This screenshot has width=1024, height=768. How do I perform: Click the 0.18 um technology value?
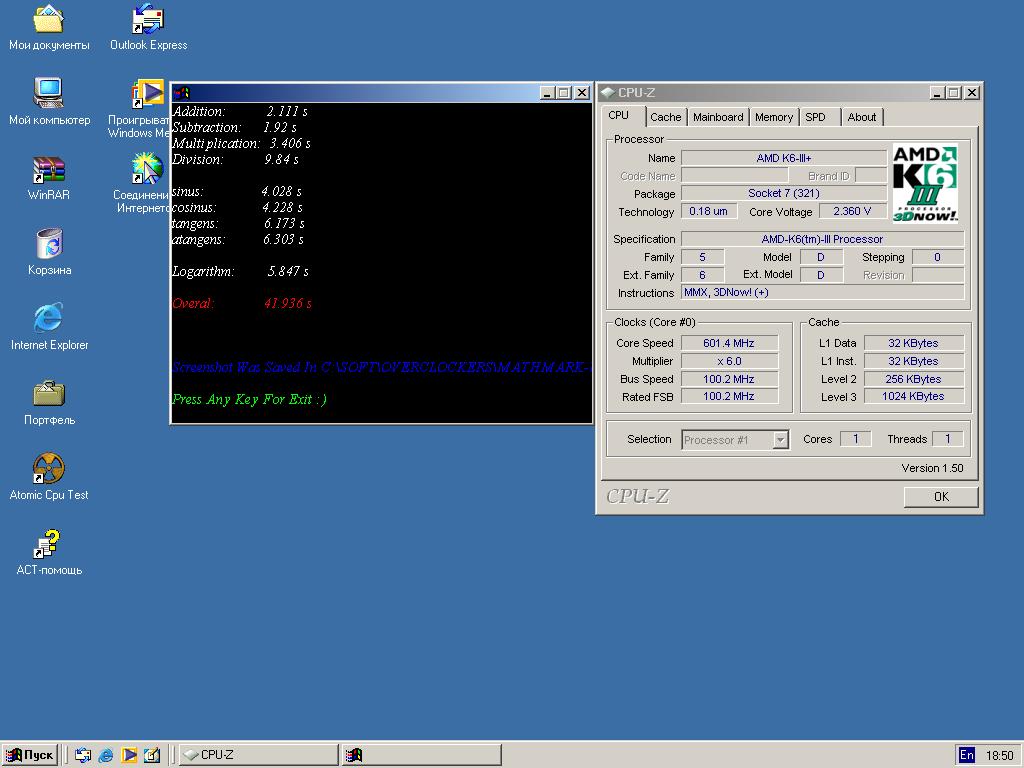(709, 211)
